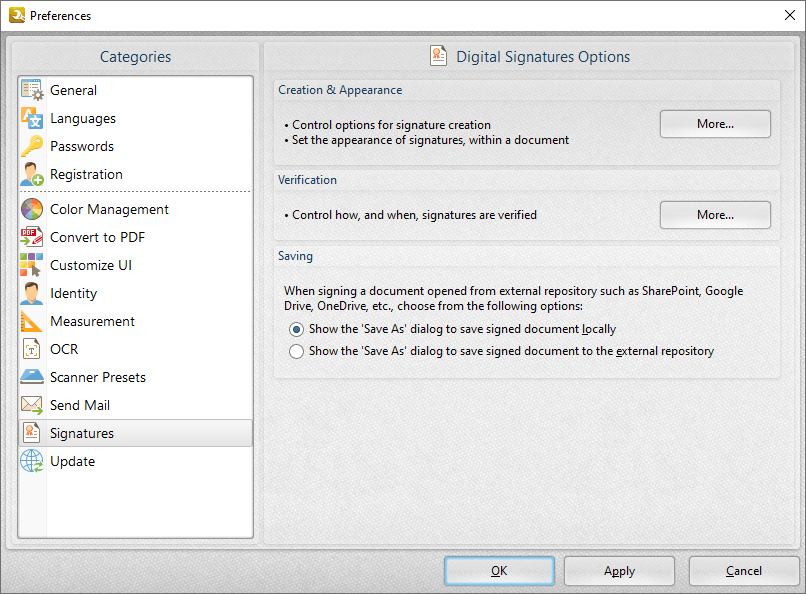Screen dimensions: 806x594
Task: Open More options for Verification
Action: tap(715, 215)
